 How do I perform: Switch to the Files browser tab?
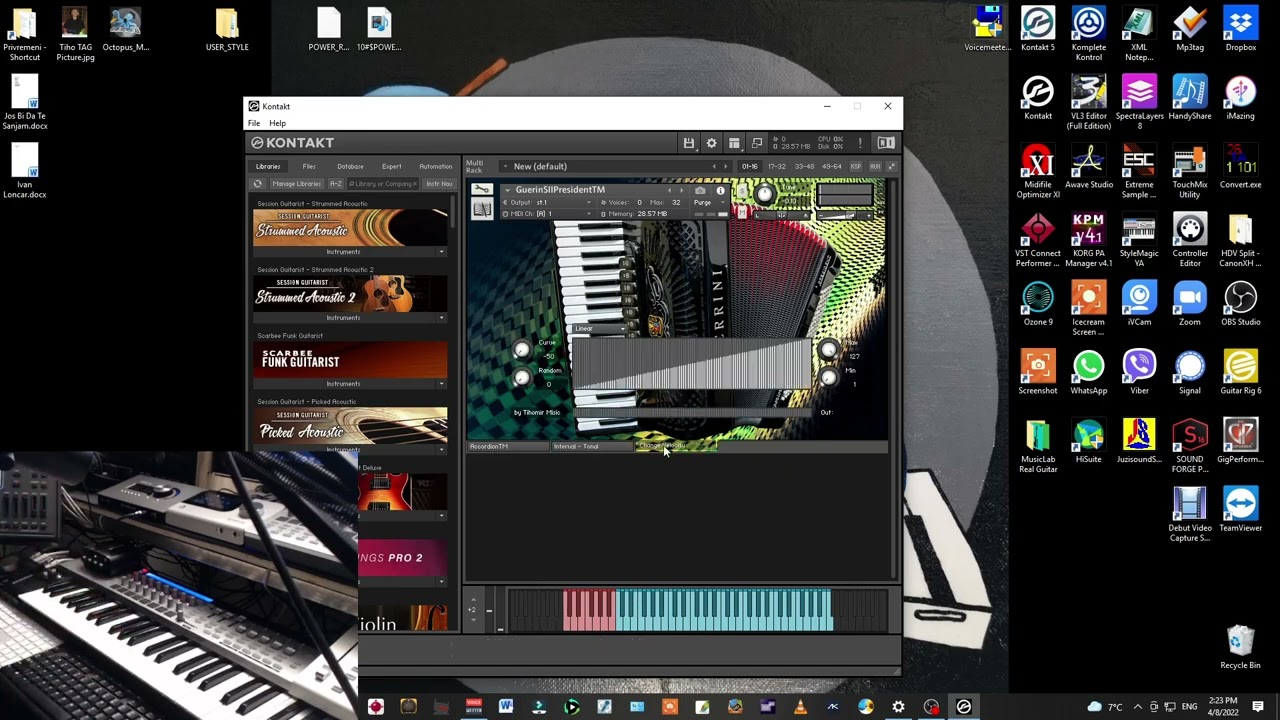coord(309,166)
